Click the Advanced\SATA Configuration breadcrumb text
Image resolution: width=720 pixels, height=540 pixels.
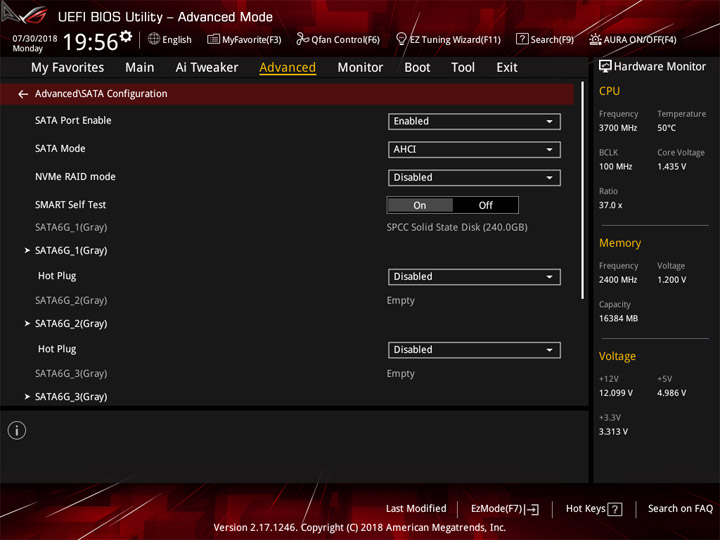tap(101, 94)
